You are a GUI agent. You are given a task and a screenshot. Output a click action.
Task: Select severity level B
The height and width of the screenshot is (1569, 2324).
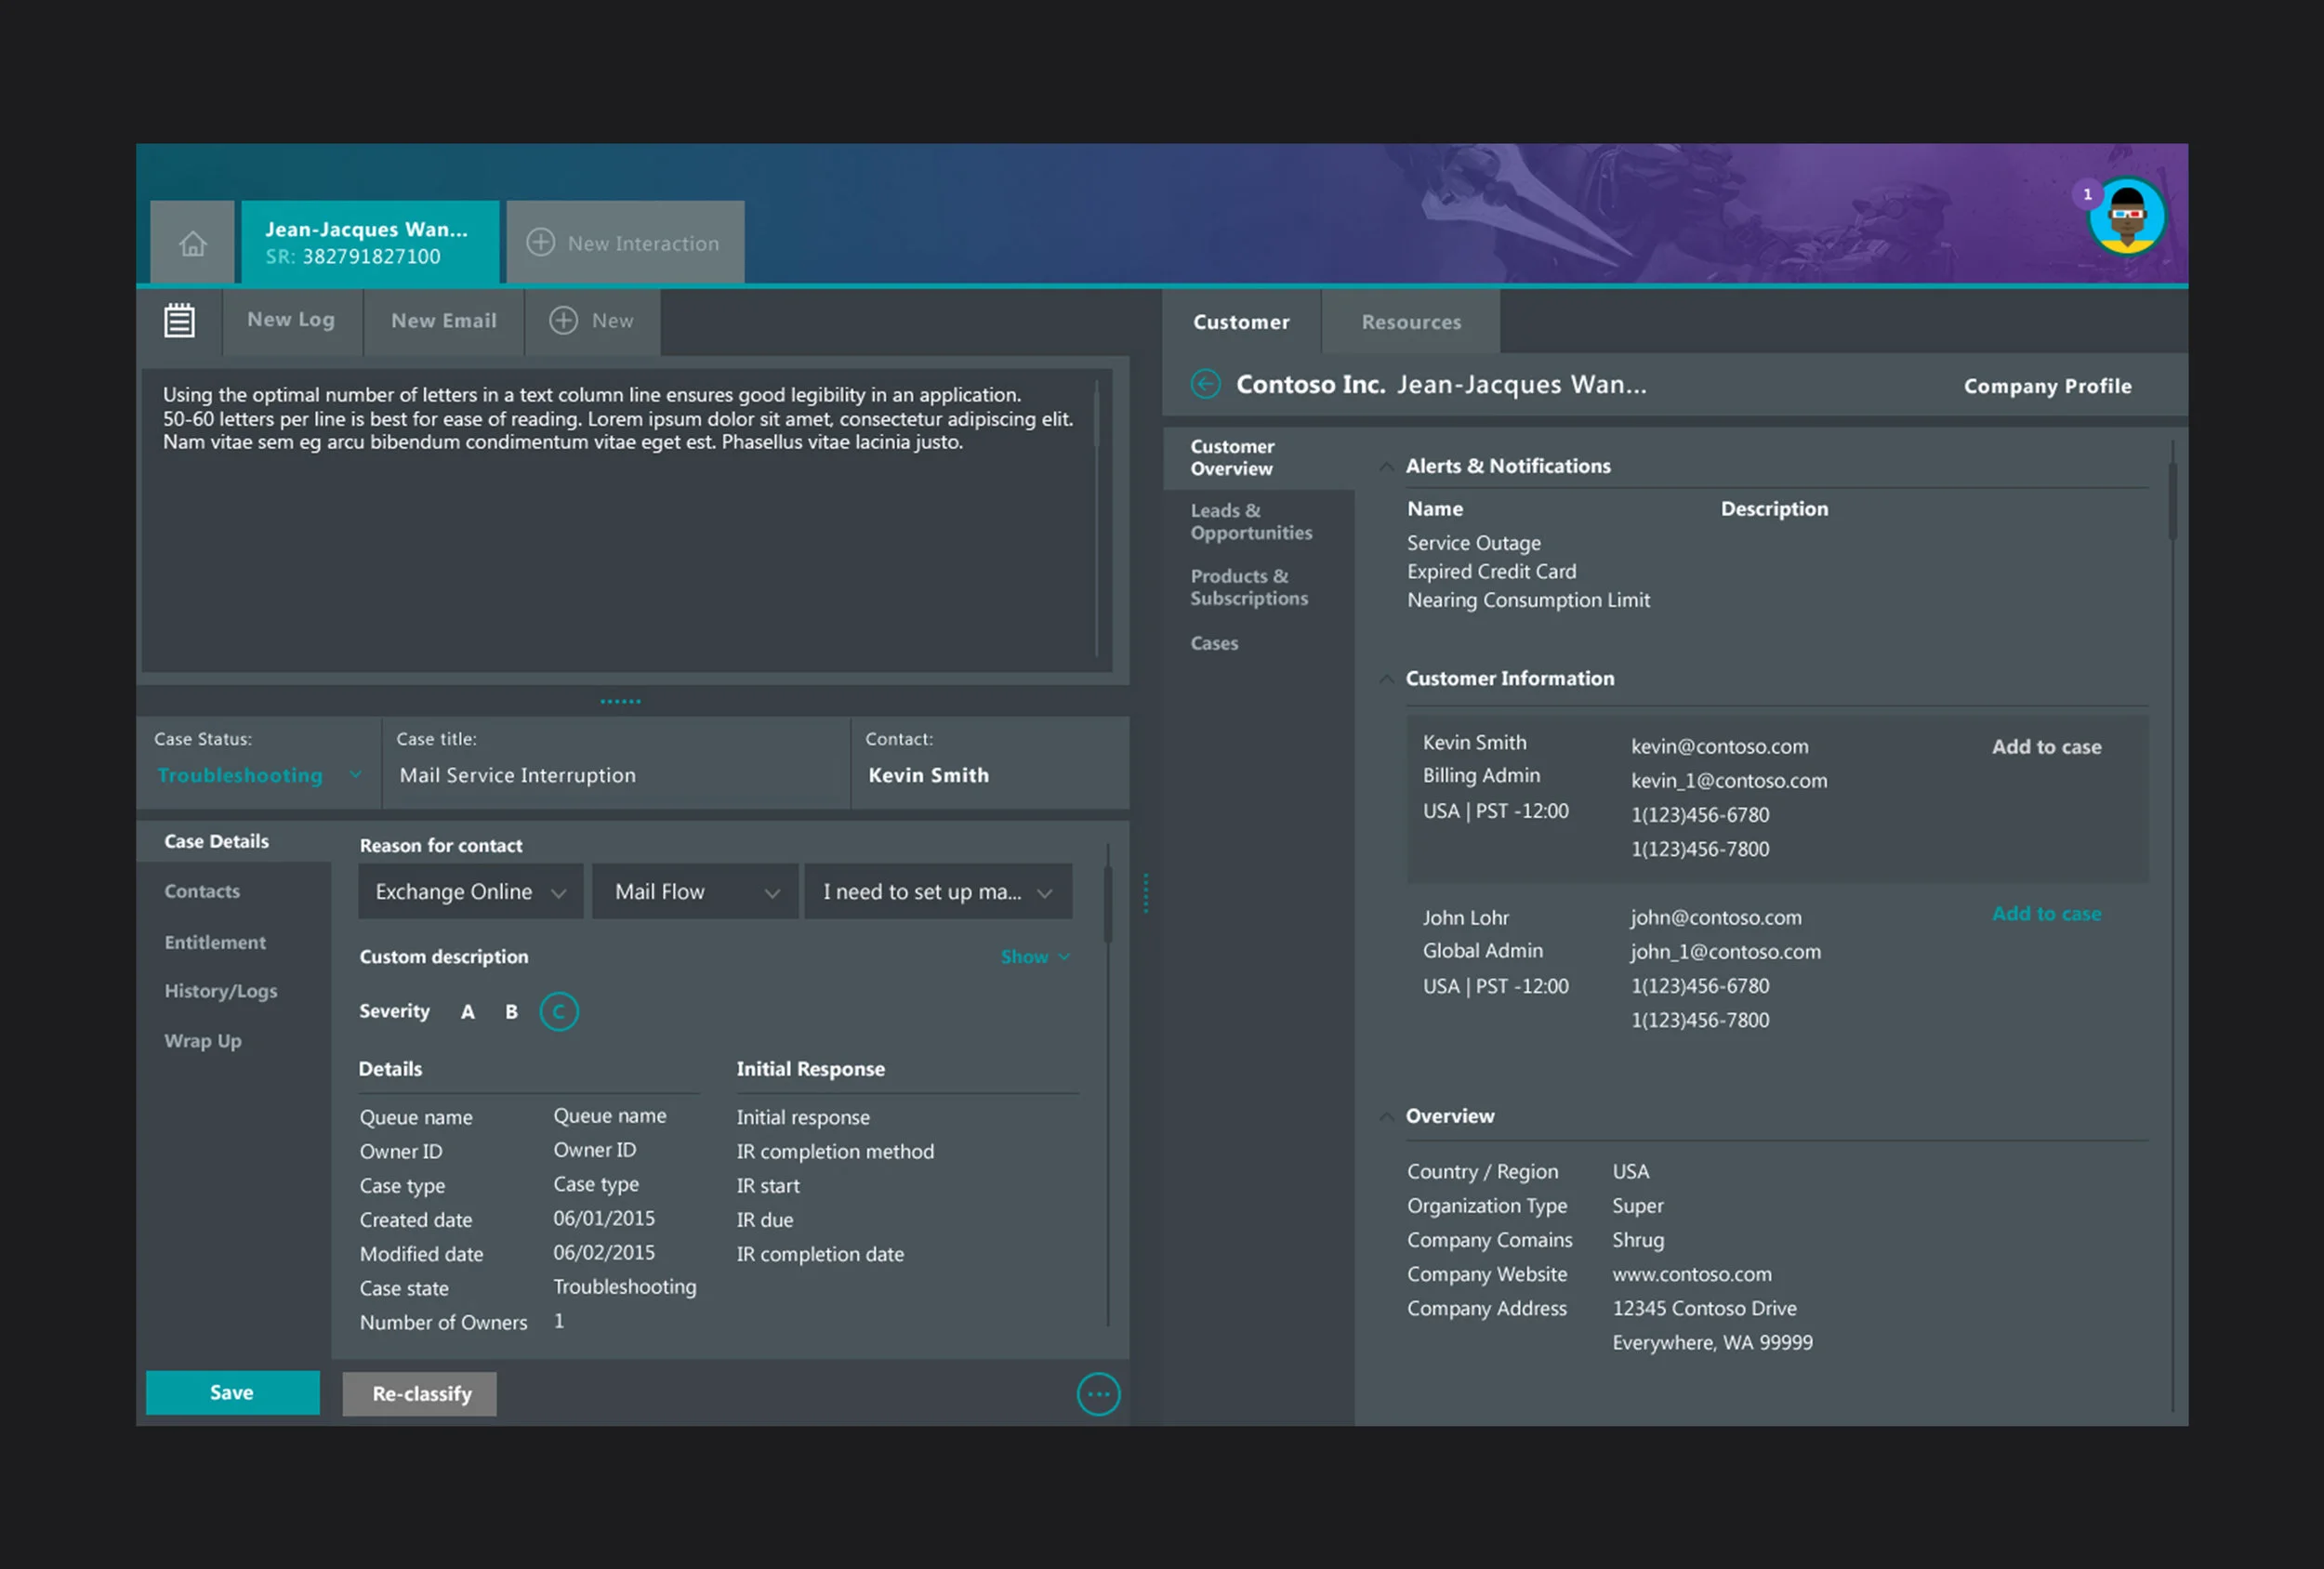[x=511, y=1012]
